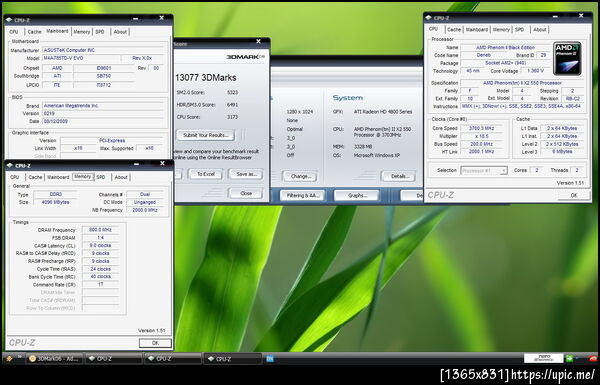Click the 13077 3DMarks score text
Viewport: 600px width, 385px height.
[206, 78]
